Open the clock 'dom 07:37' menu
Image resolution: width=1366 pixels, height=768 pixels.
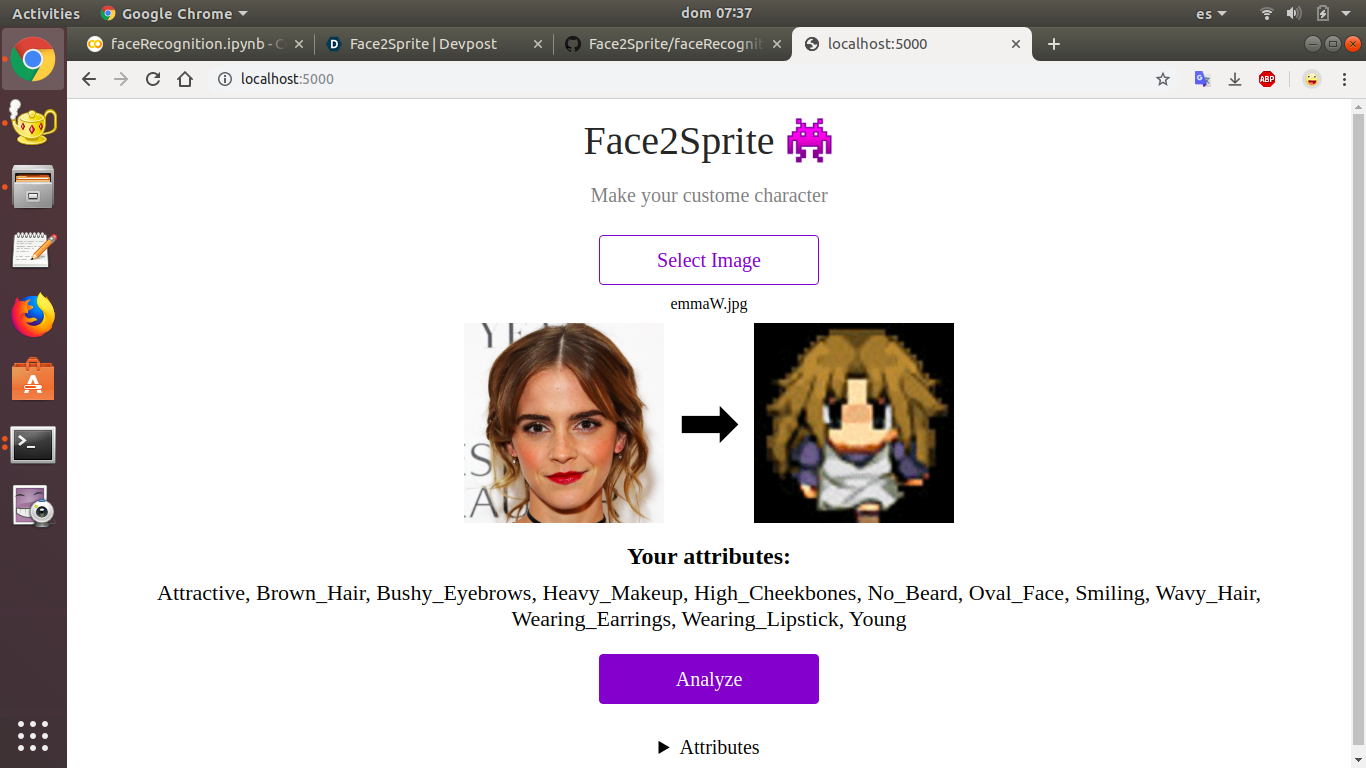(715, 13)
